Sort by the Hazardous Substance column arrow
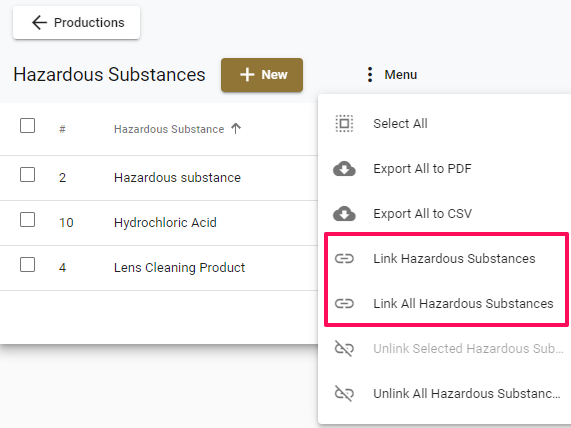This screenshot has height=428, width=571. pos(236,129)
